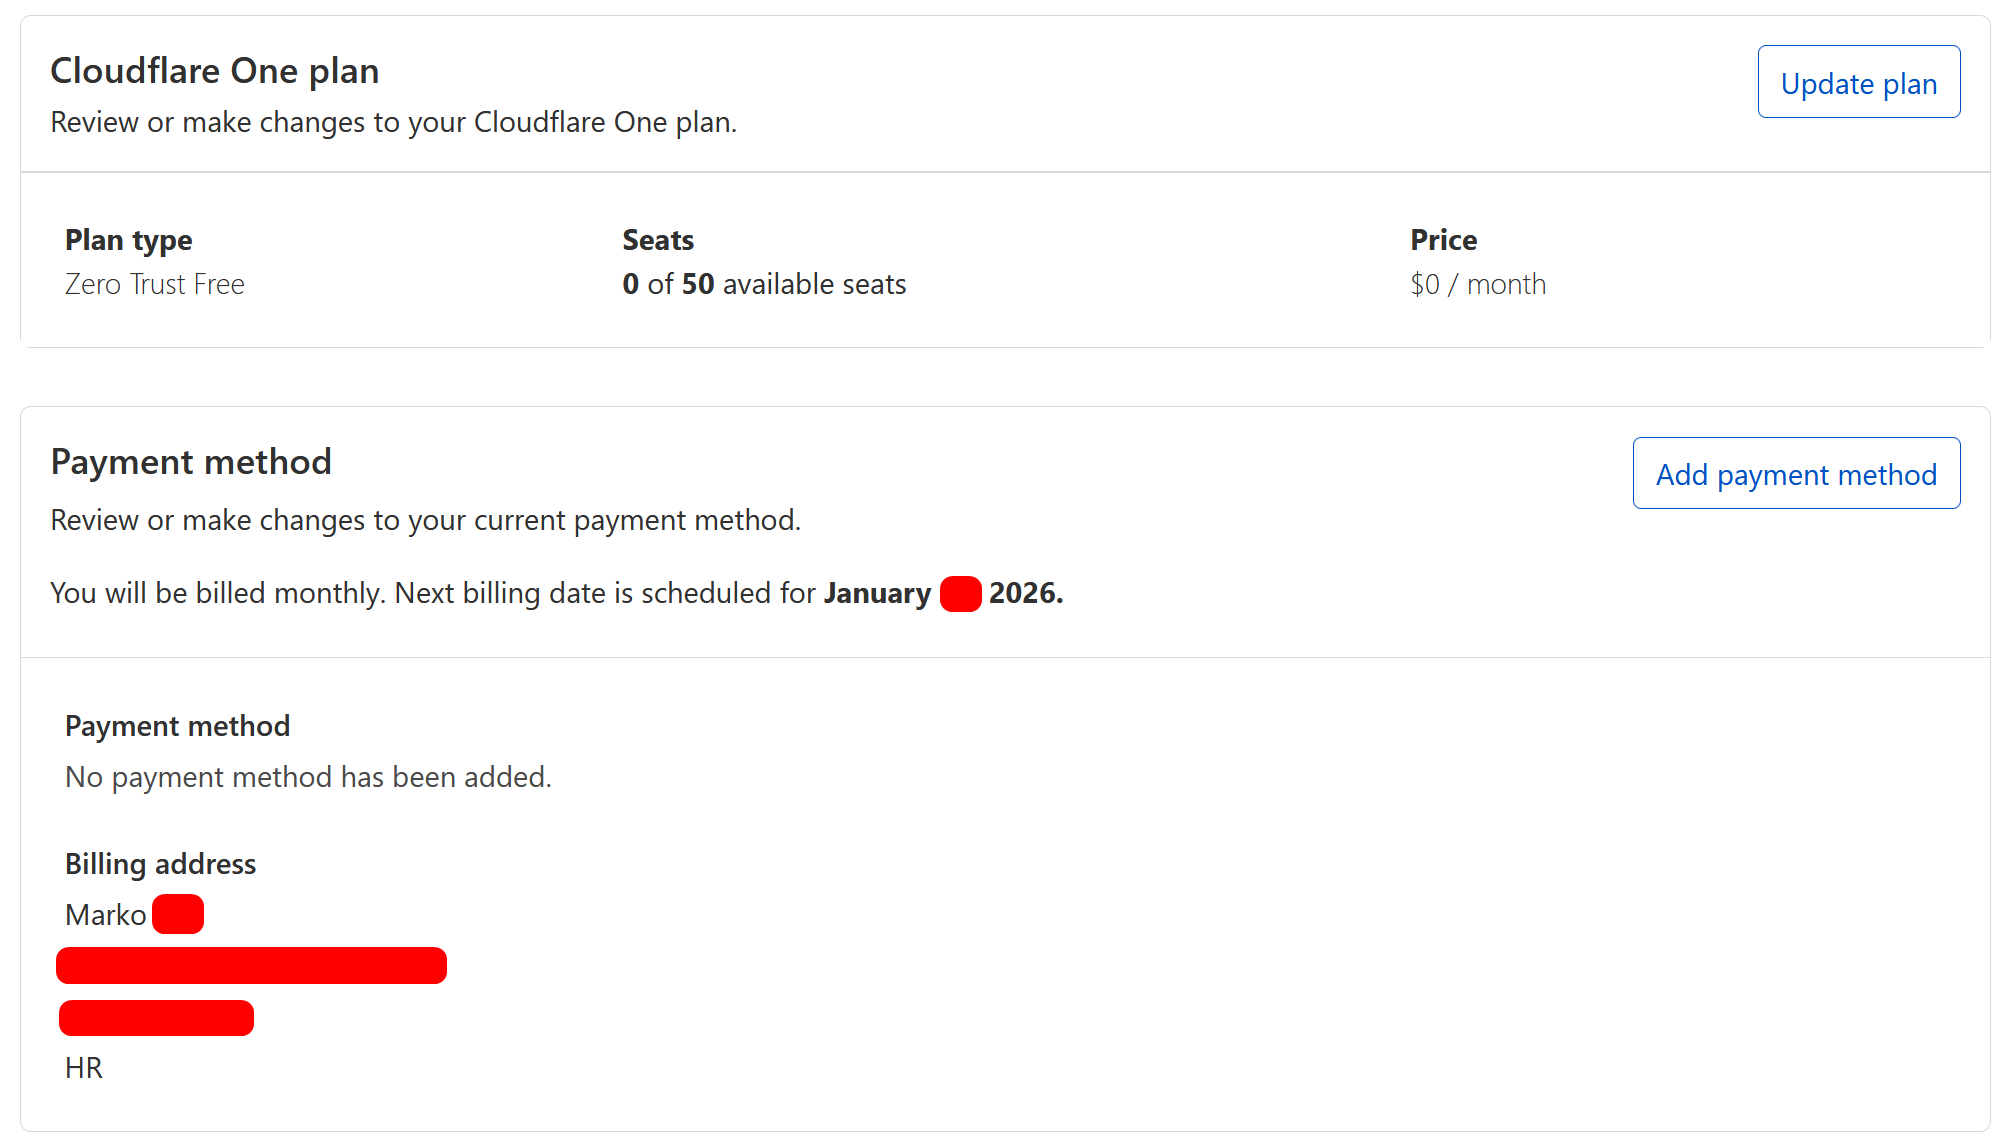
Task: Click the 0 of 50 available seats text
Action: [764, 285]
